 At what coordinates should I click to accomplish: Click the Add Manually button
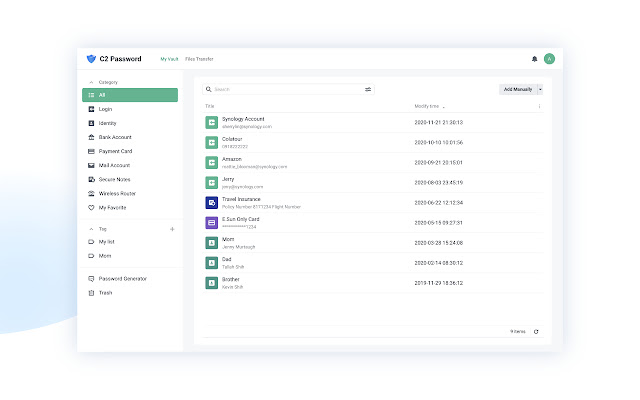point(518,89)
